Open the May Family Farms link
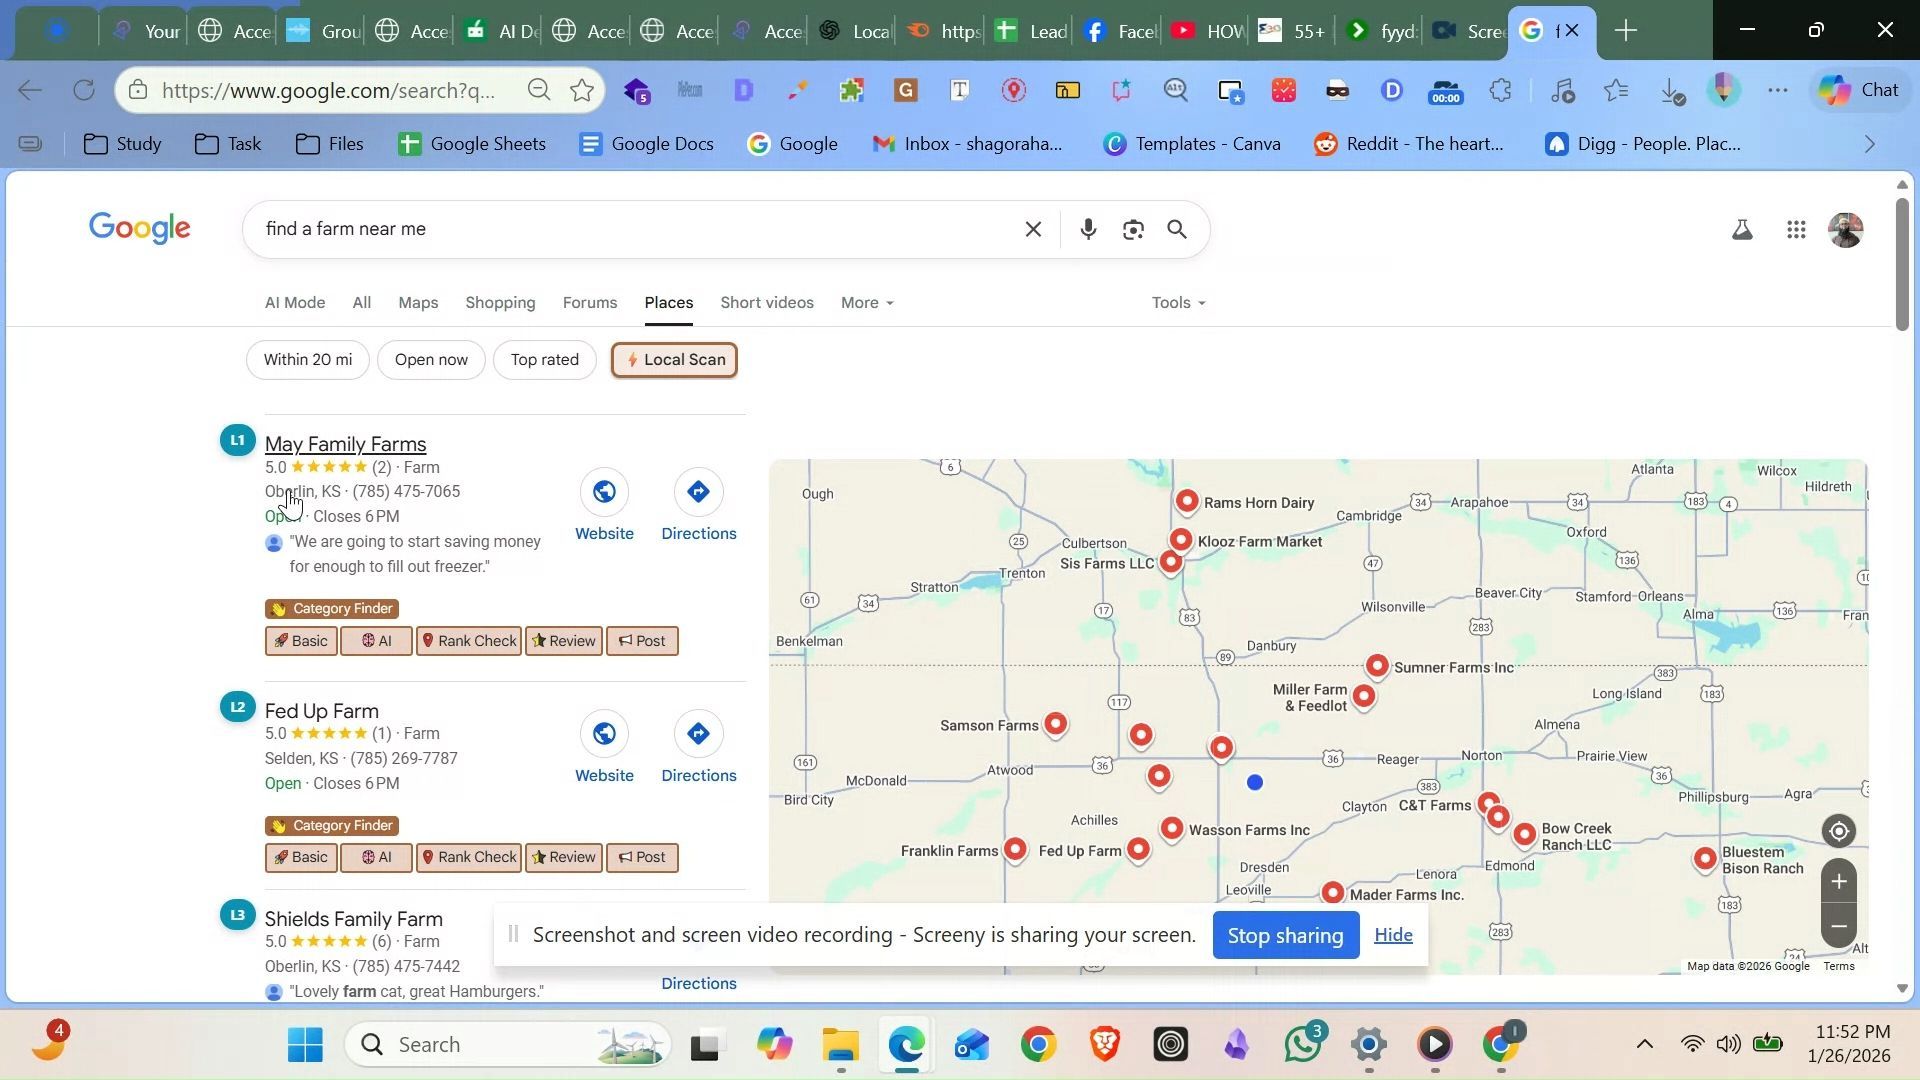This screenshot has height=1080, width=1920. [x=346, y=444]
